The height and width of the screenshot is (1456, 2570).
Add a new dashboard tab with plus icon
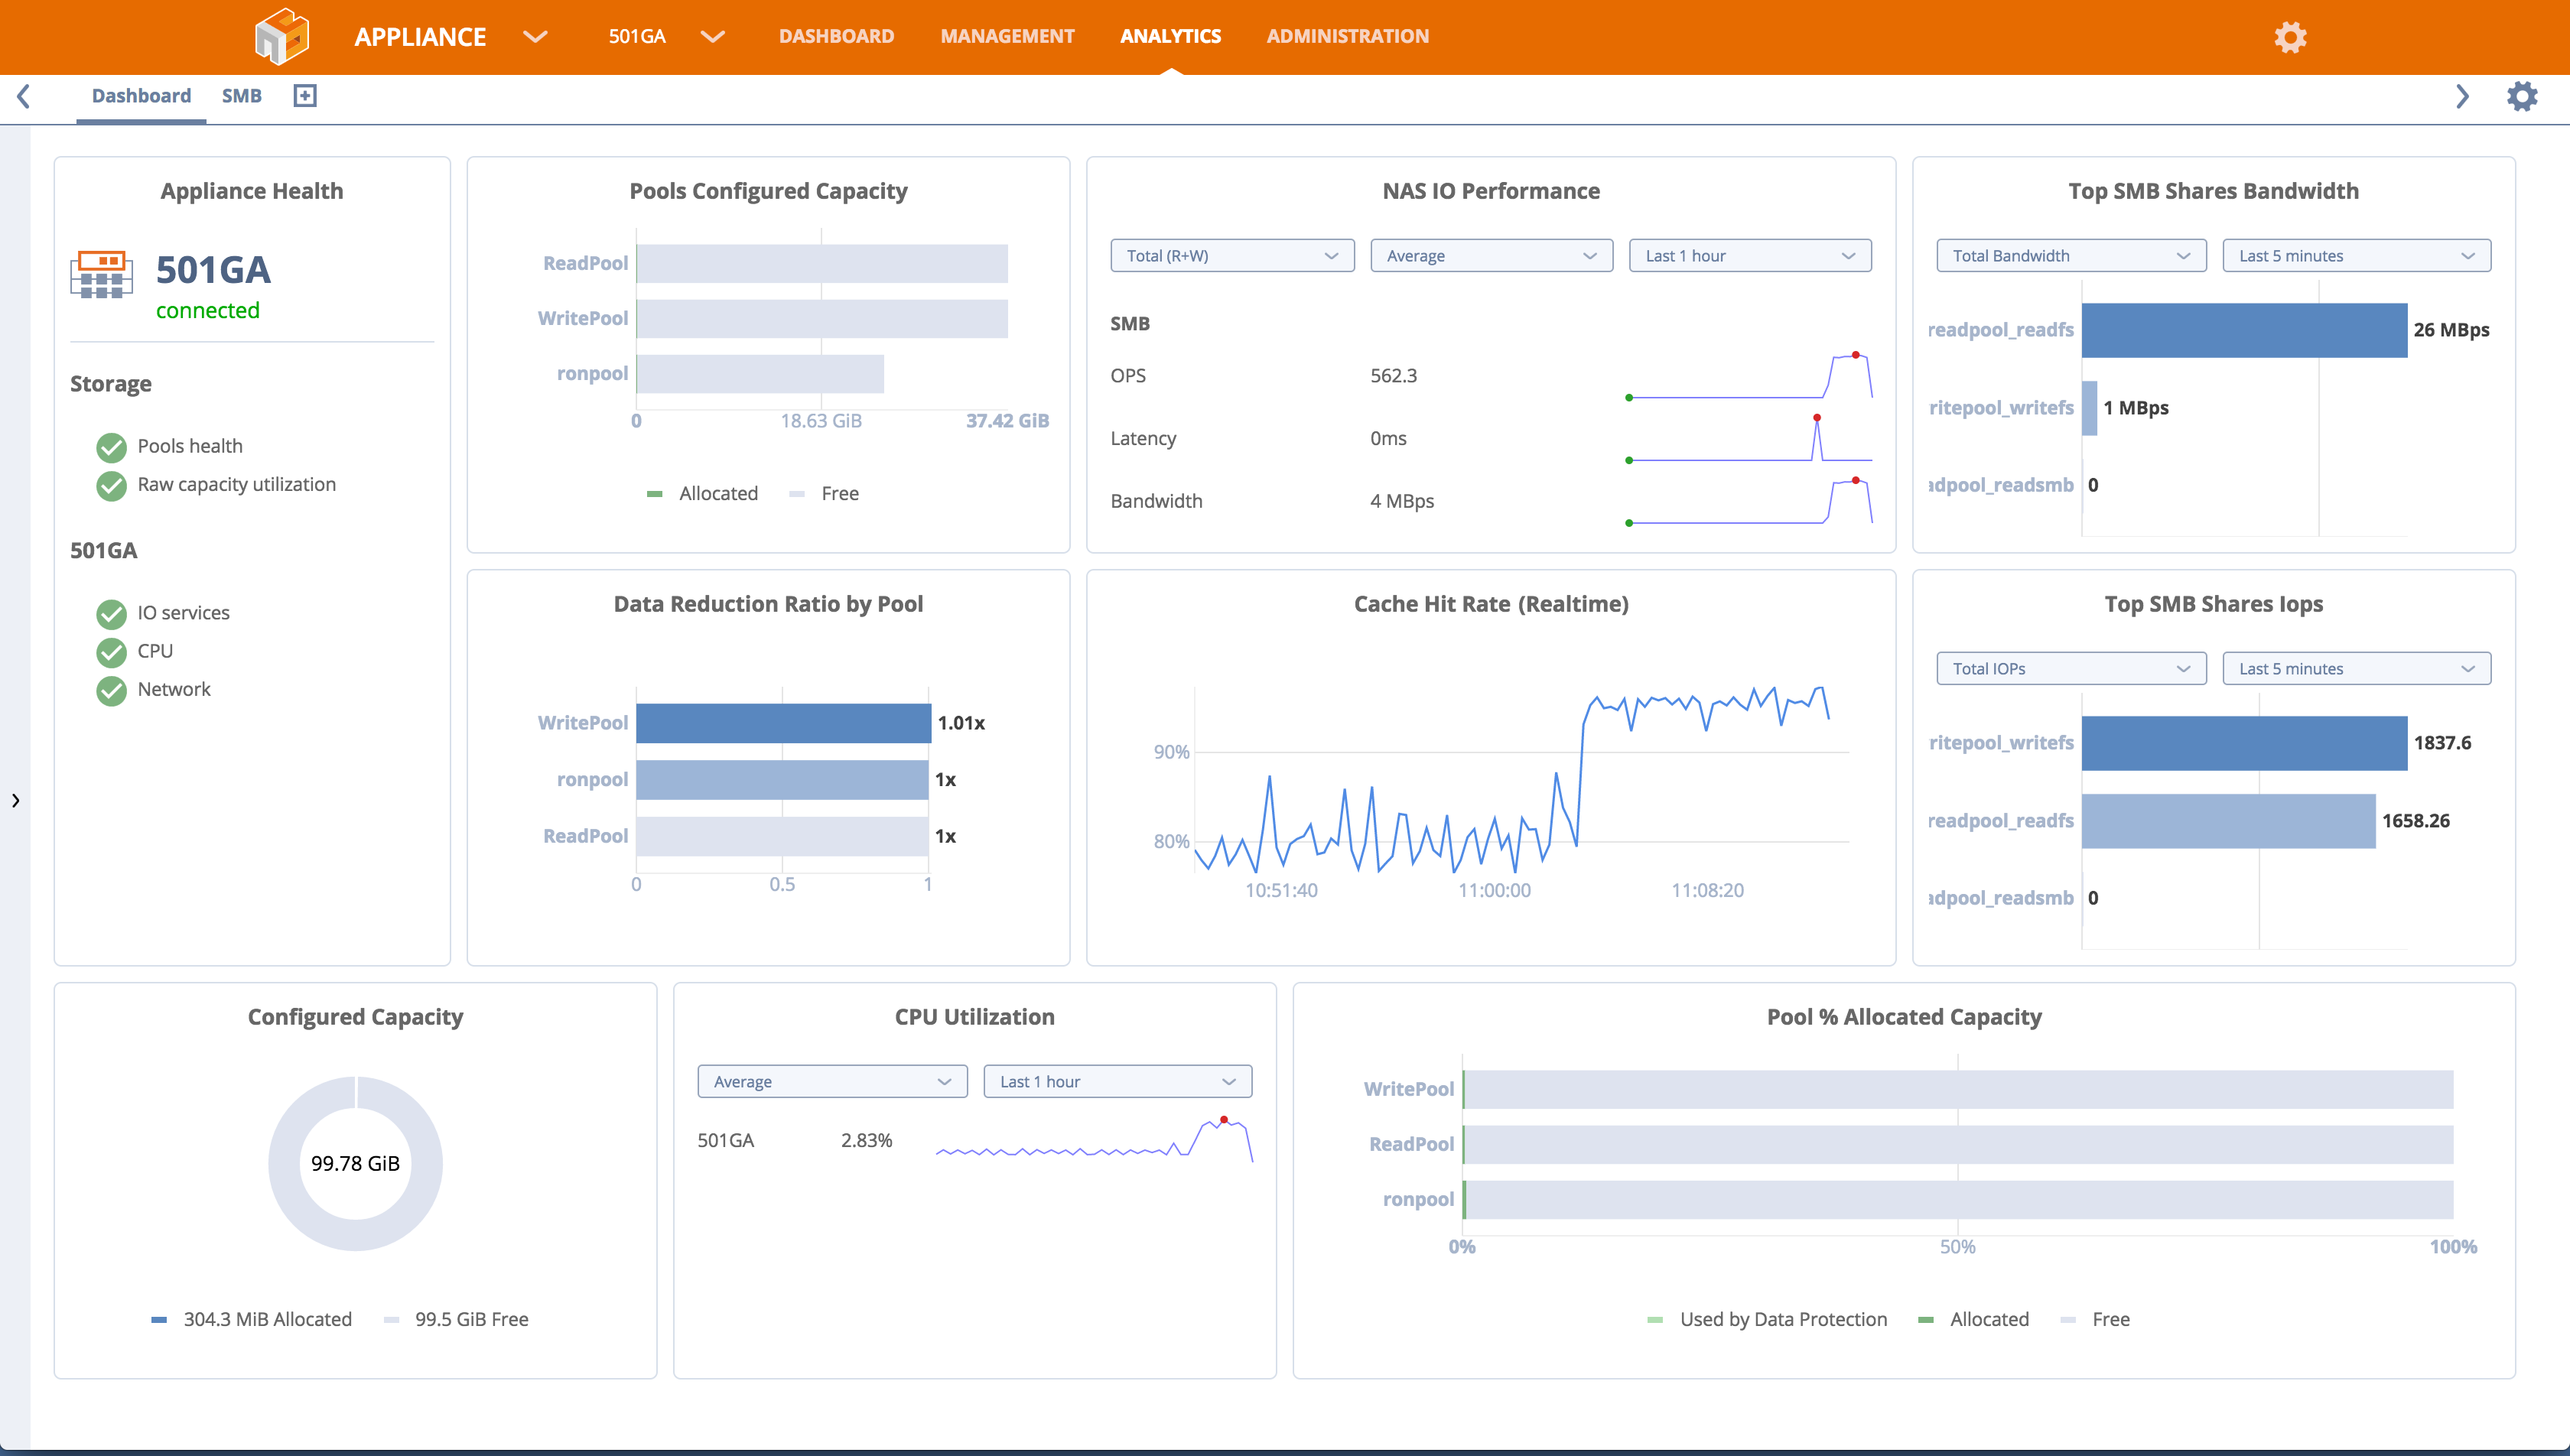[x=305, y=96]
